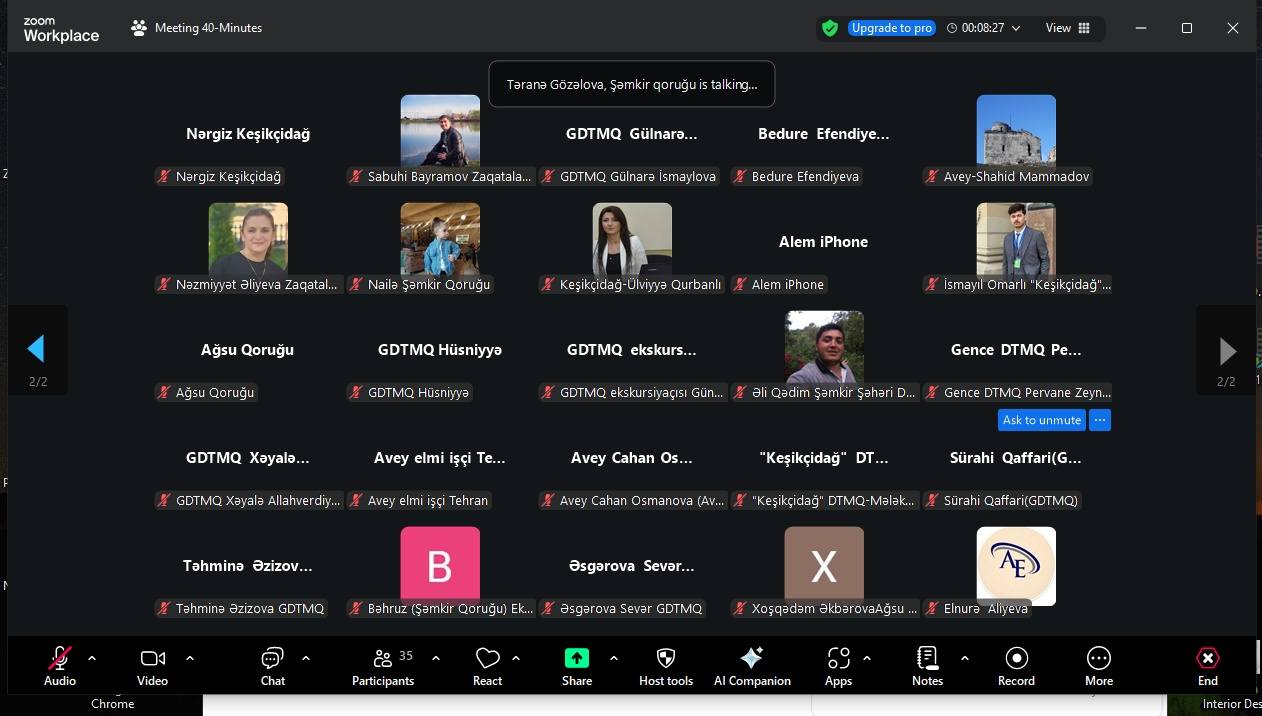Start screen sharing with Share
The width and height of the screenshot is (1262, 716).
[576, 666]
